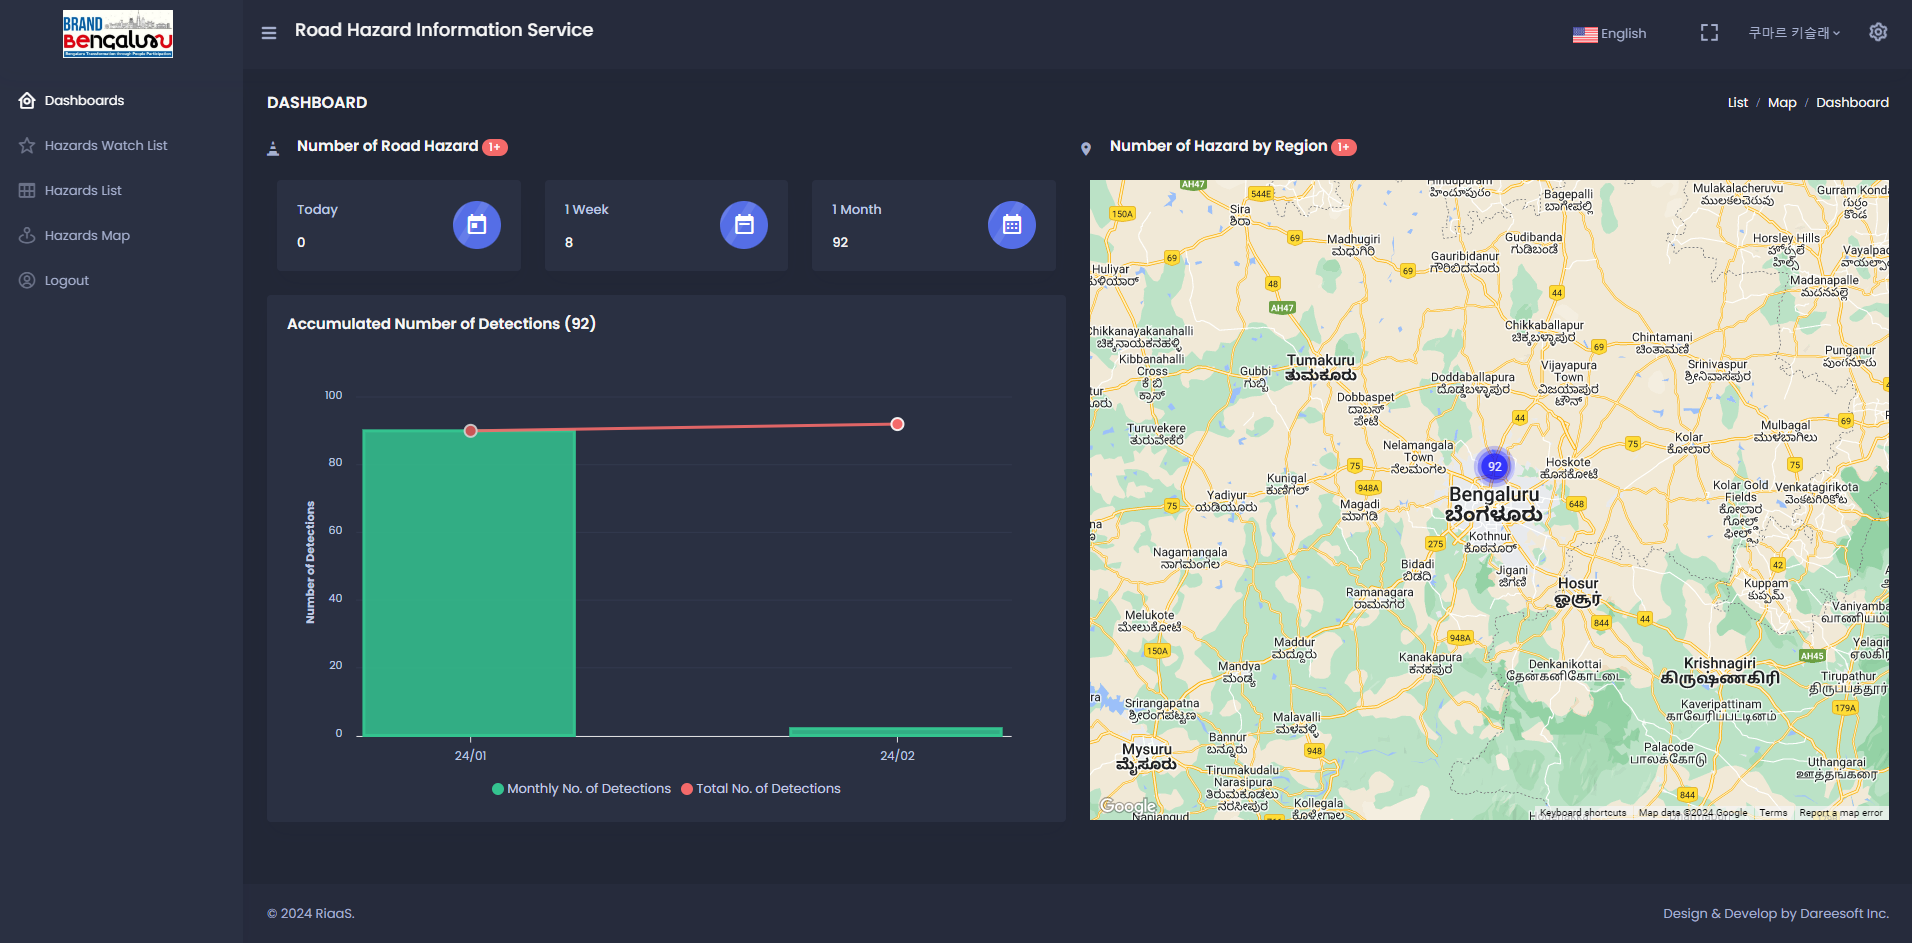The height and width of the screenshot is (943, 1912).
Task: Open Hazards Map from sidebar
Action: point(87,236)
